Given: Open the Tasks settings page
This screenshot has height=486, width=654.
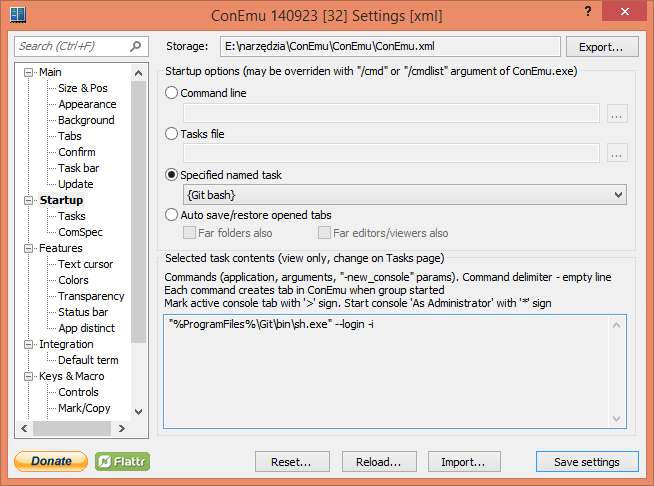Looking at the screenshot, I should click(x=72, y=216).
